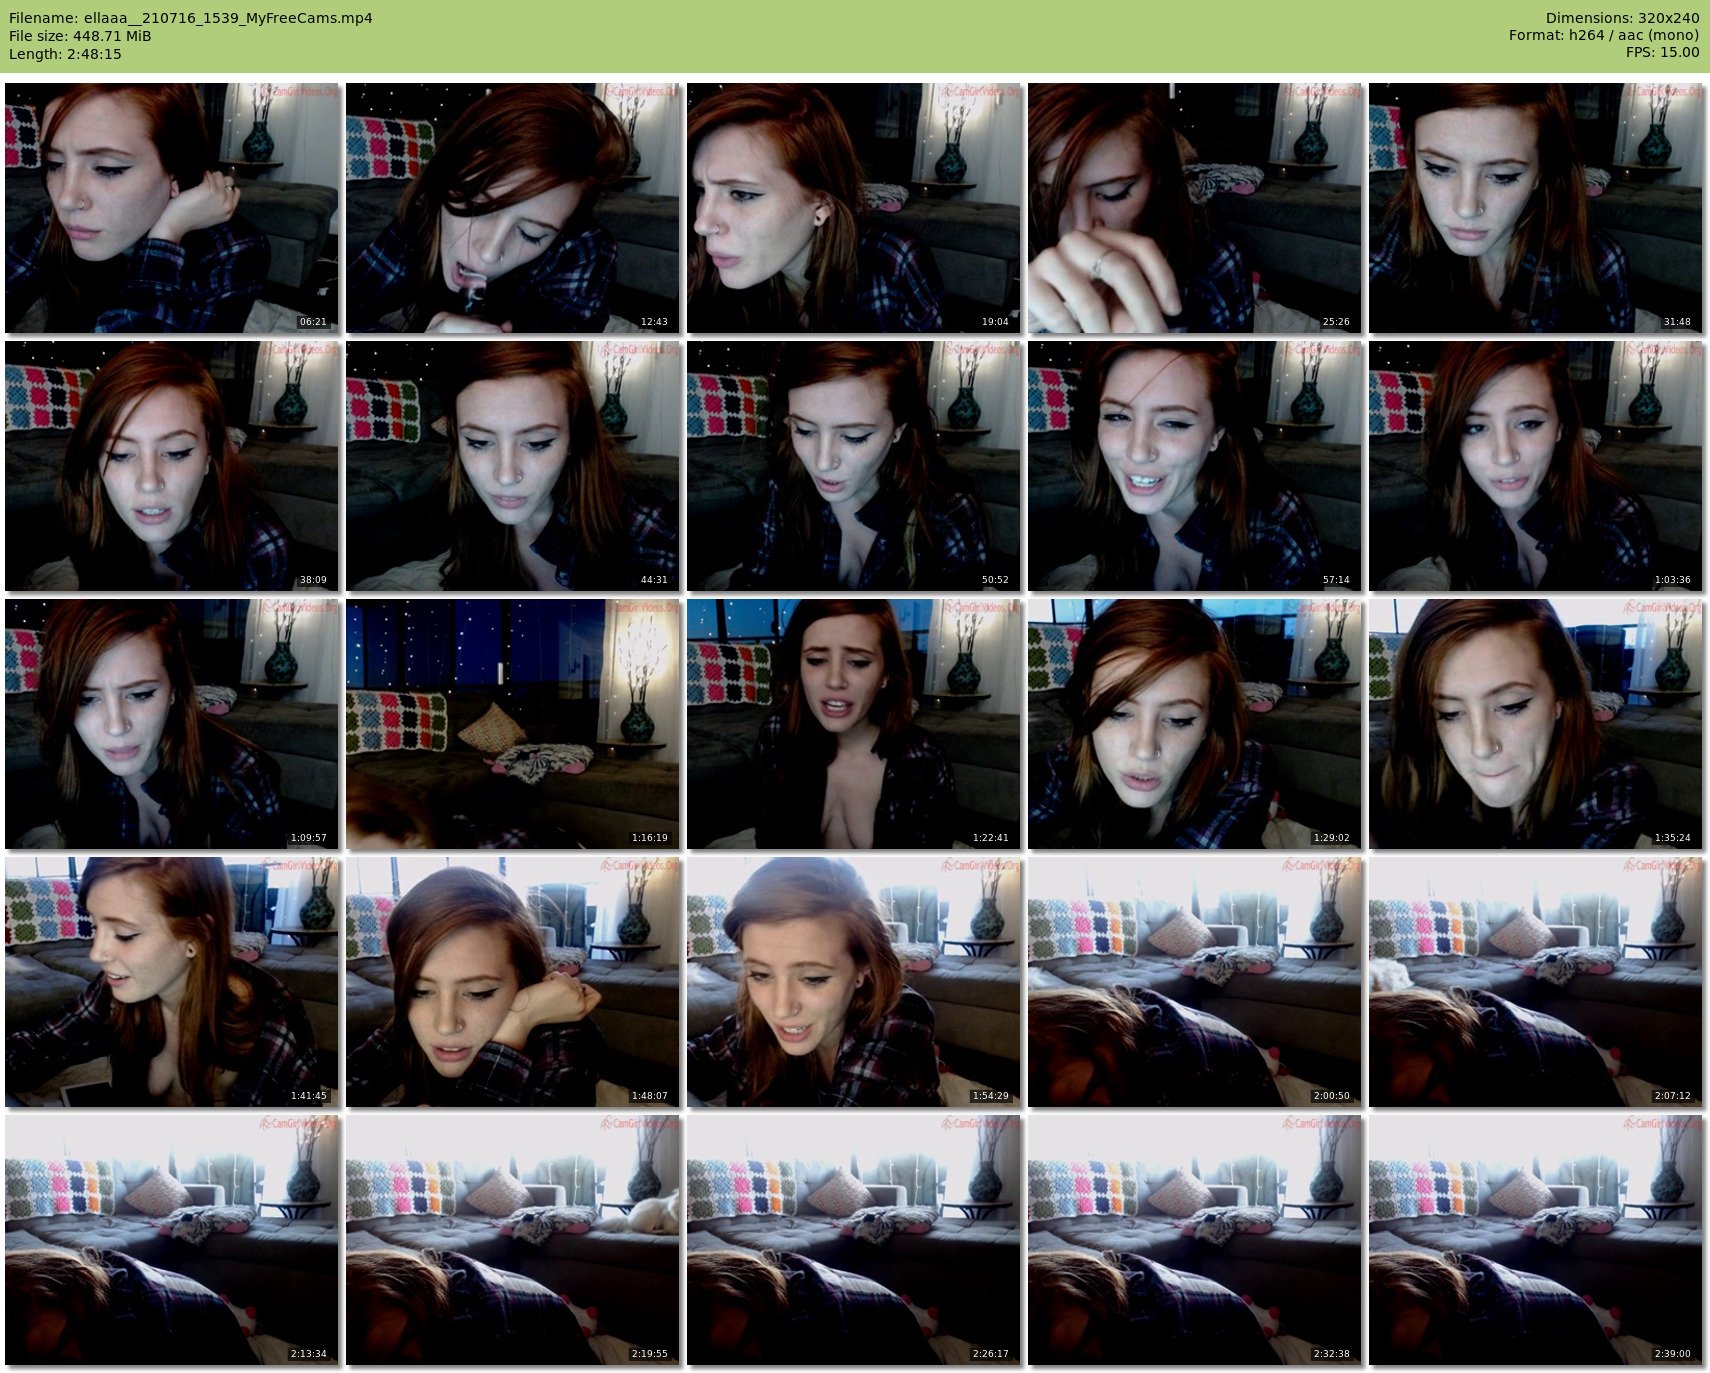Click the Dimensions 320x240 label

tap(1622, 18)
